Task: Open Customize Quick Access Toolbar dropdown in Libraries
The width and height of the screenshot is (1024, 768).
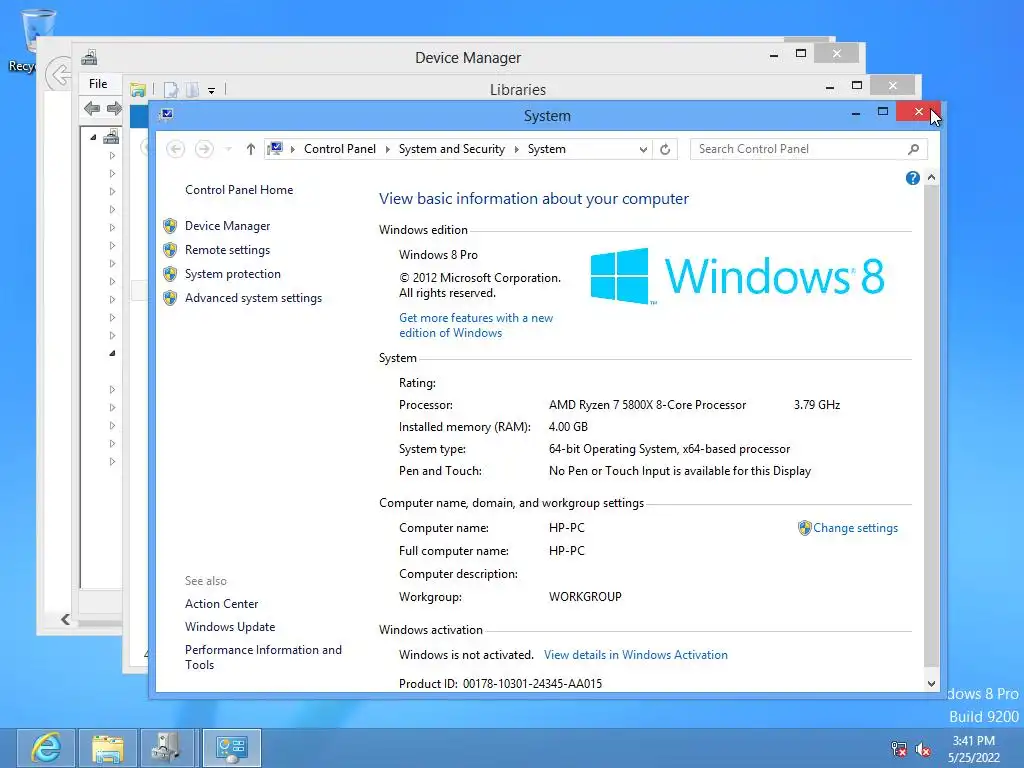Action: pyautogui.click(x=212, y=91)
